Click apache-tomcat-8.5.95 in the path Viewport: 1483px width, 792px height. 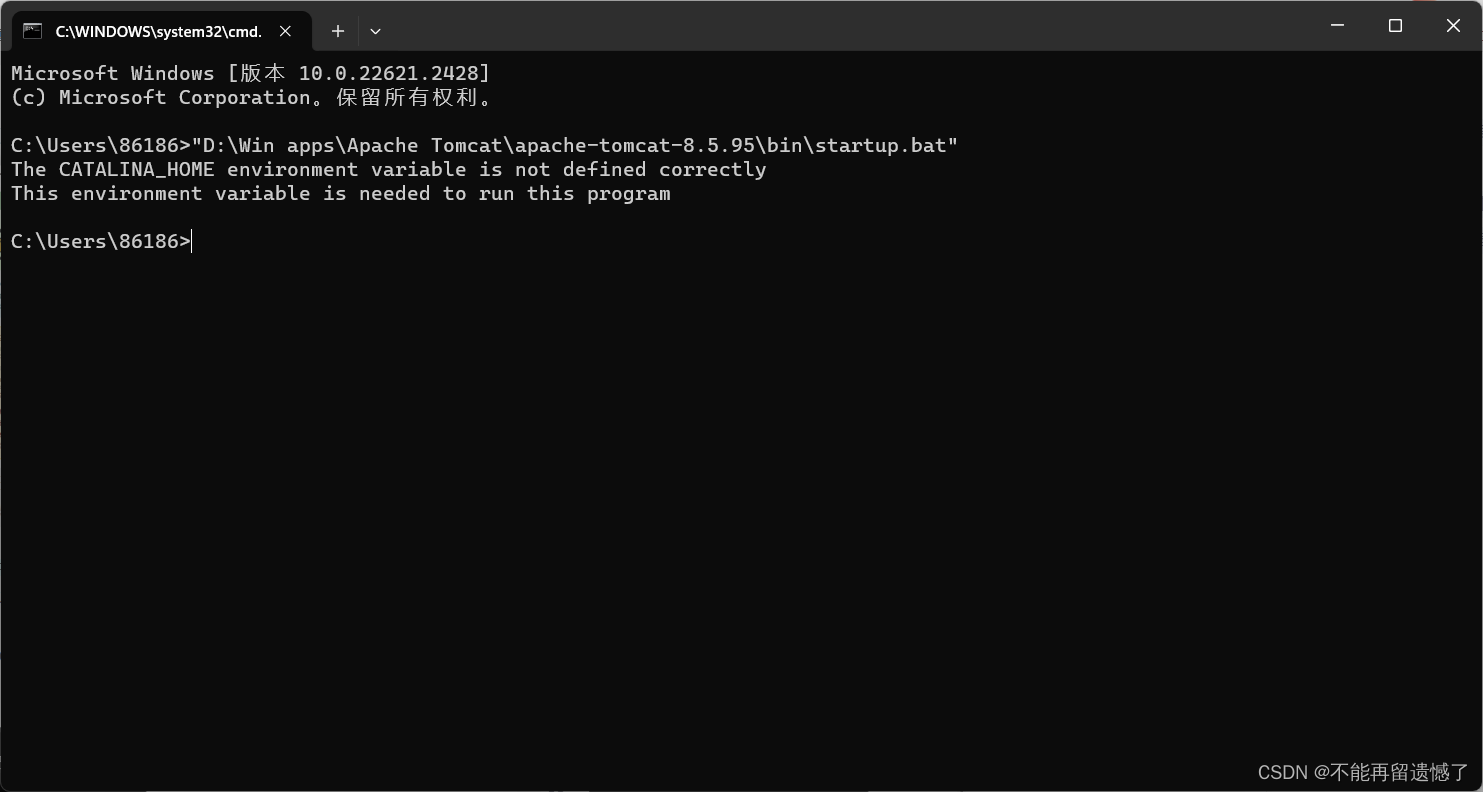pyautogui.click(x=635, y=145)
